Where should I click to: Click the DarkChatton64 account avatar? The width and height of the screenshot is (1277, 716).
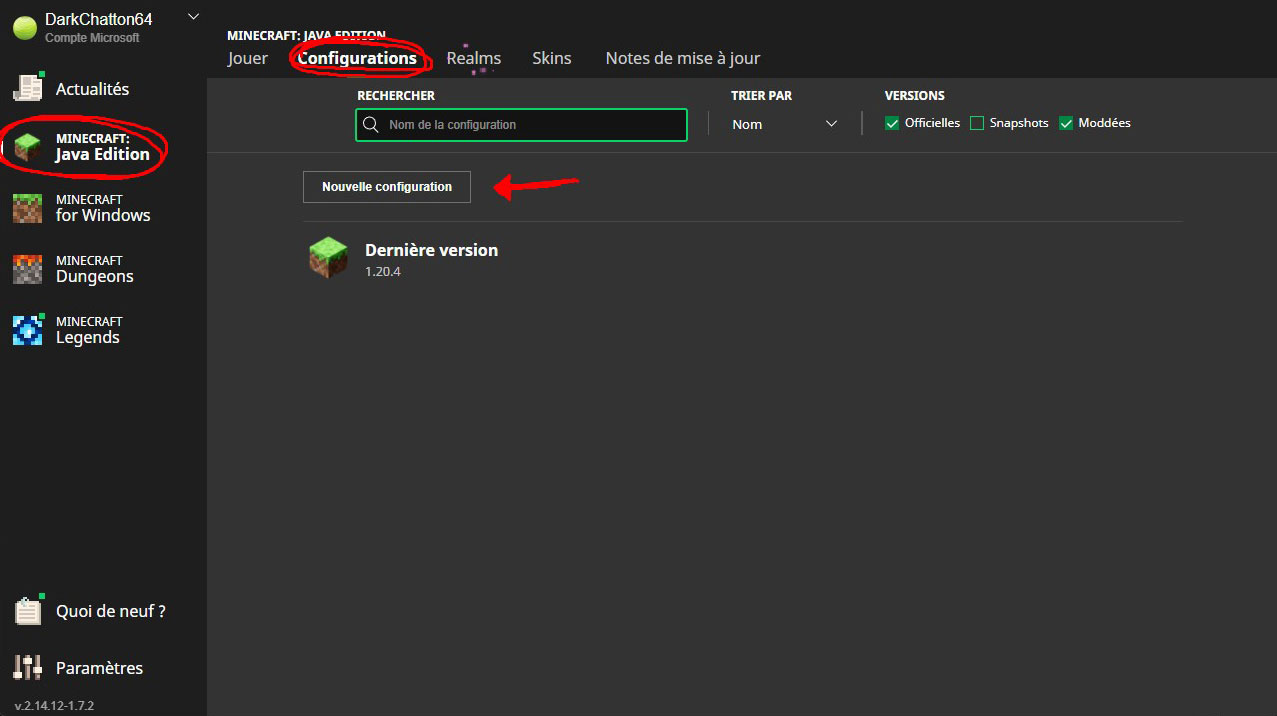point(24,28)
